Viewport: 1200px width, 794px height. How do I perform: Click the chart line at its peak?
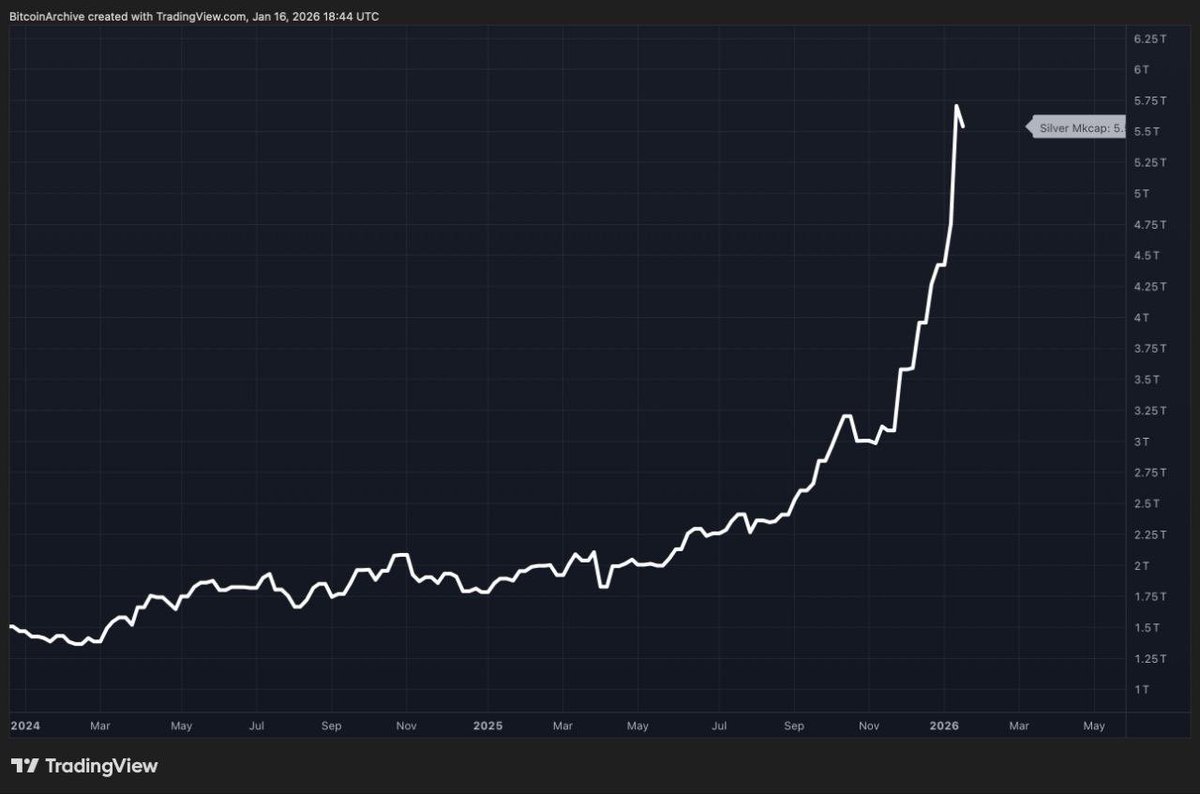(x=957, y=104)
